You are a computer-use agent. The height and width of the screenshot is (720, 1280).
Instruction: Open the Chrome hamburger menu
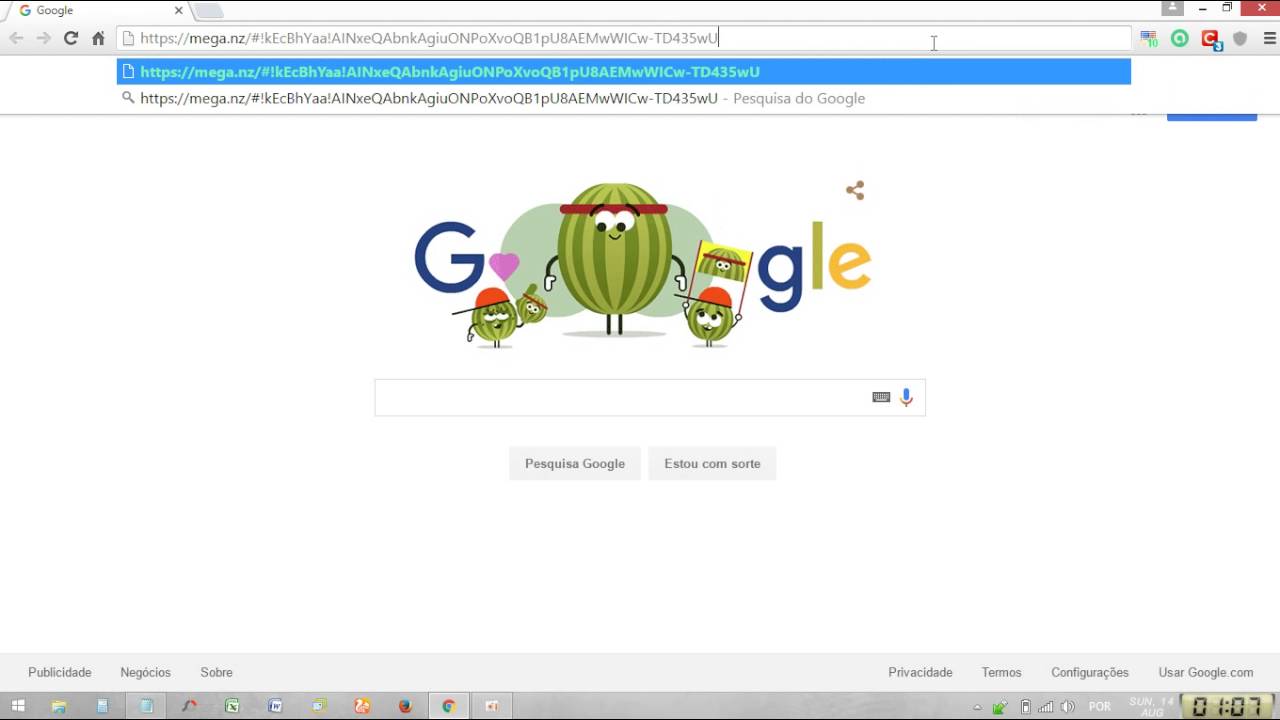coord(1270,39)
